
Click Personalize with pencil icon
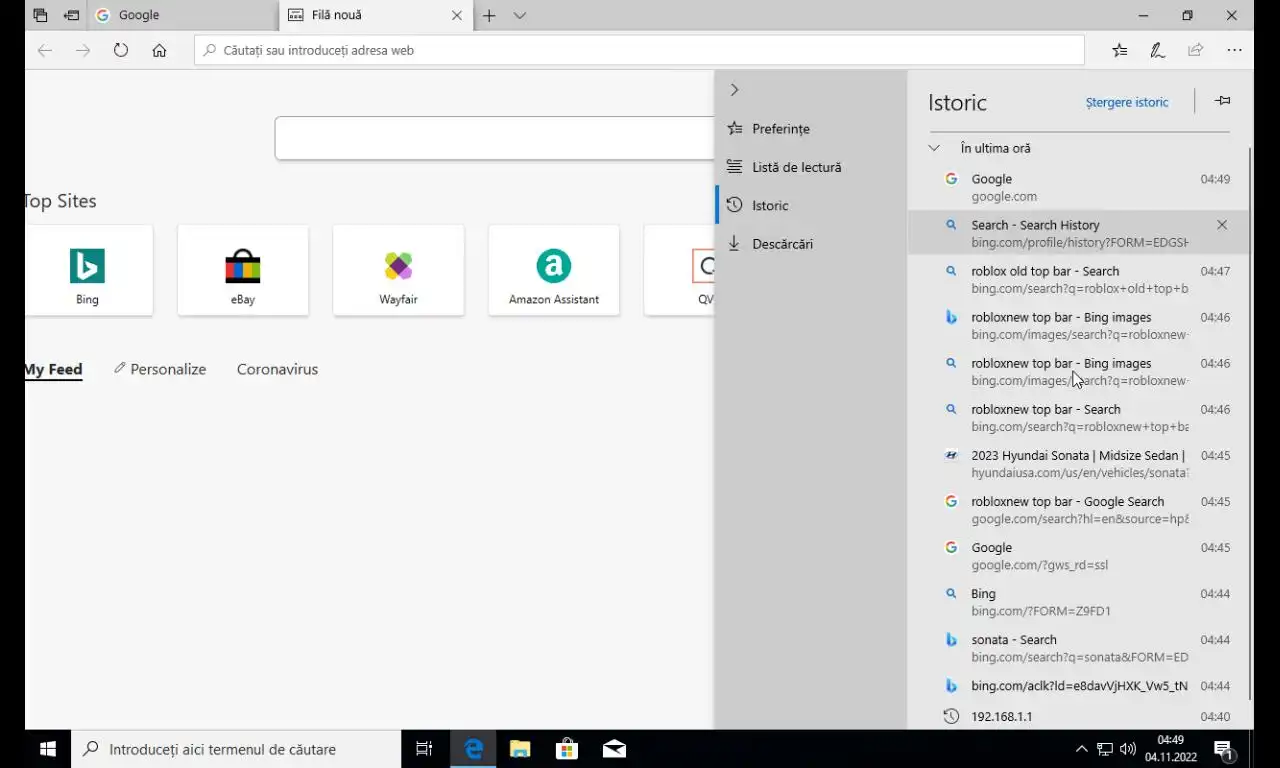(160, 369)
